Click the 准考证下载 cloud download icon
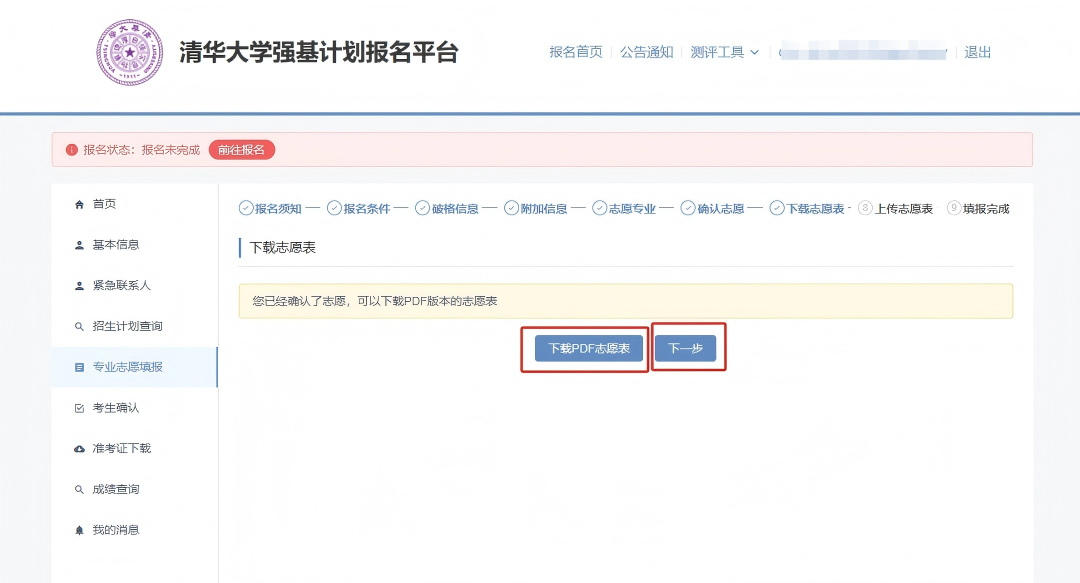Viewport: 1080px width, 583px height. tap(79, 448)
